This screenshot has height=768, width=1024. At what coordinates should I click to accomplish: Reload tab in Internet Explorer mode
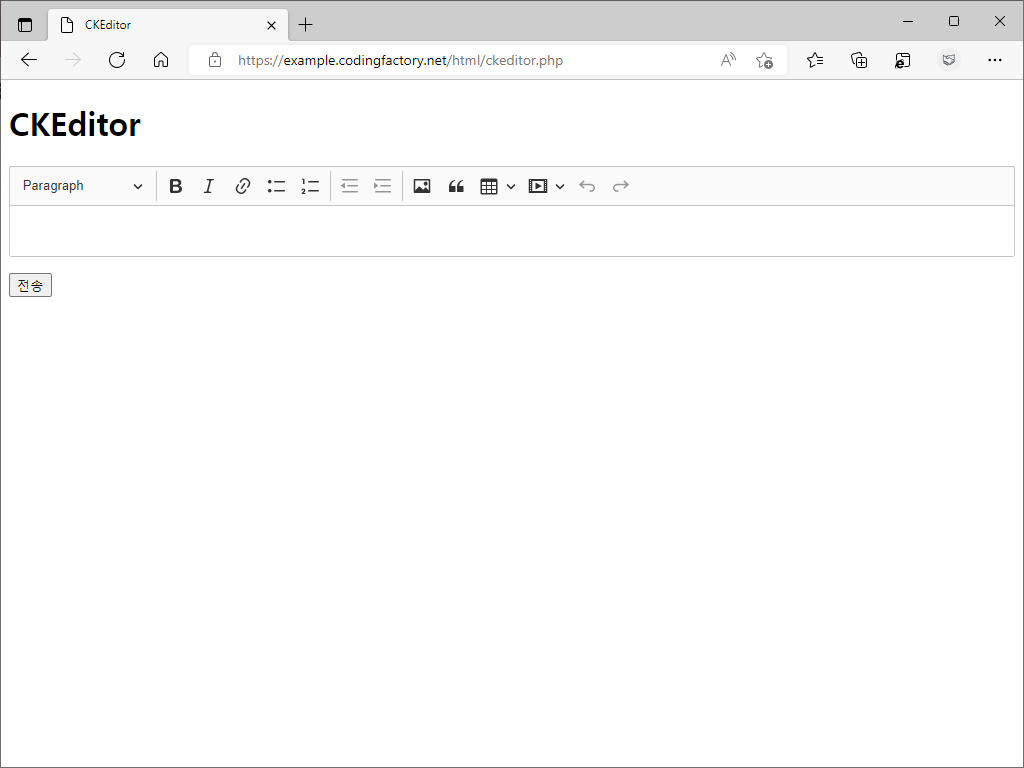click(x=903, y=60)
